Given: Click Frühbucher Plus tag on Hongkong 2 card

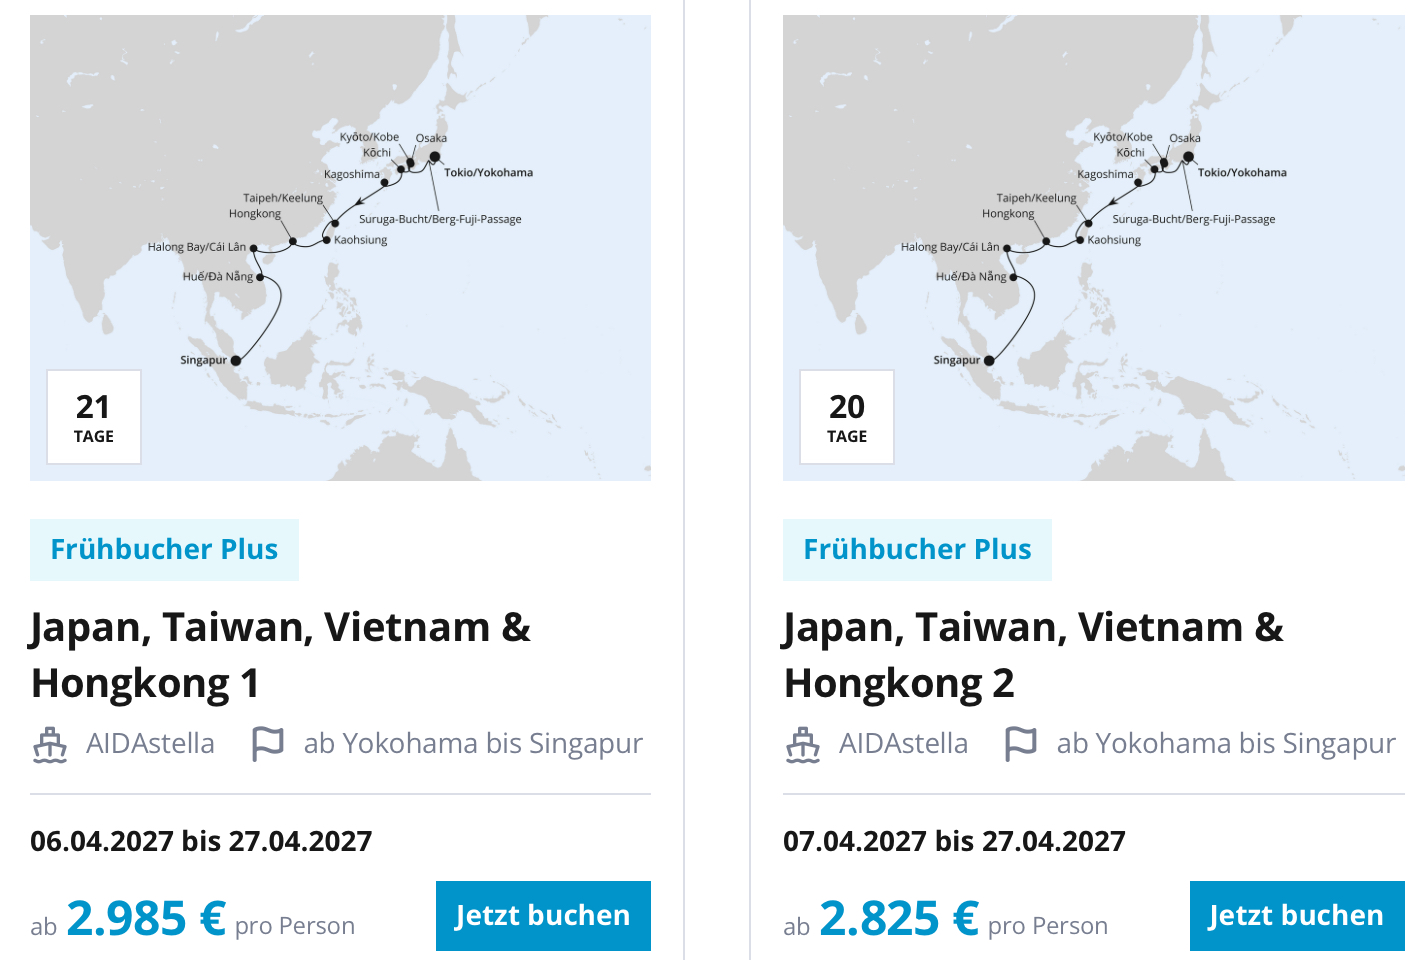Looking at the screenshot, I should [918, 550].
